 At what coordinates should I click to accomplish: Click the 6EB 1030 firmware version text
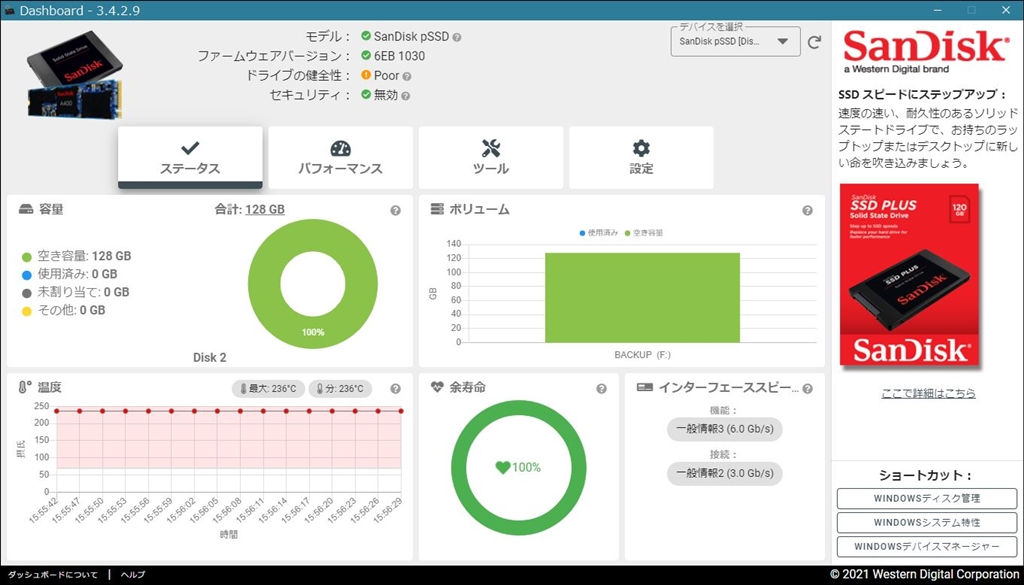pyautogui.click(x=400, y=56)
